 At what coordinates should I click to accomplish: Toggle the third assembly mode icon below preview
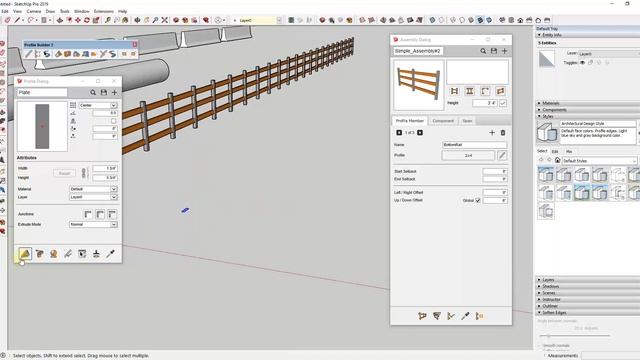(485, 91)
